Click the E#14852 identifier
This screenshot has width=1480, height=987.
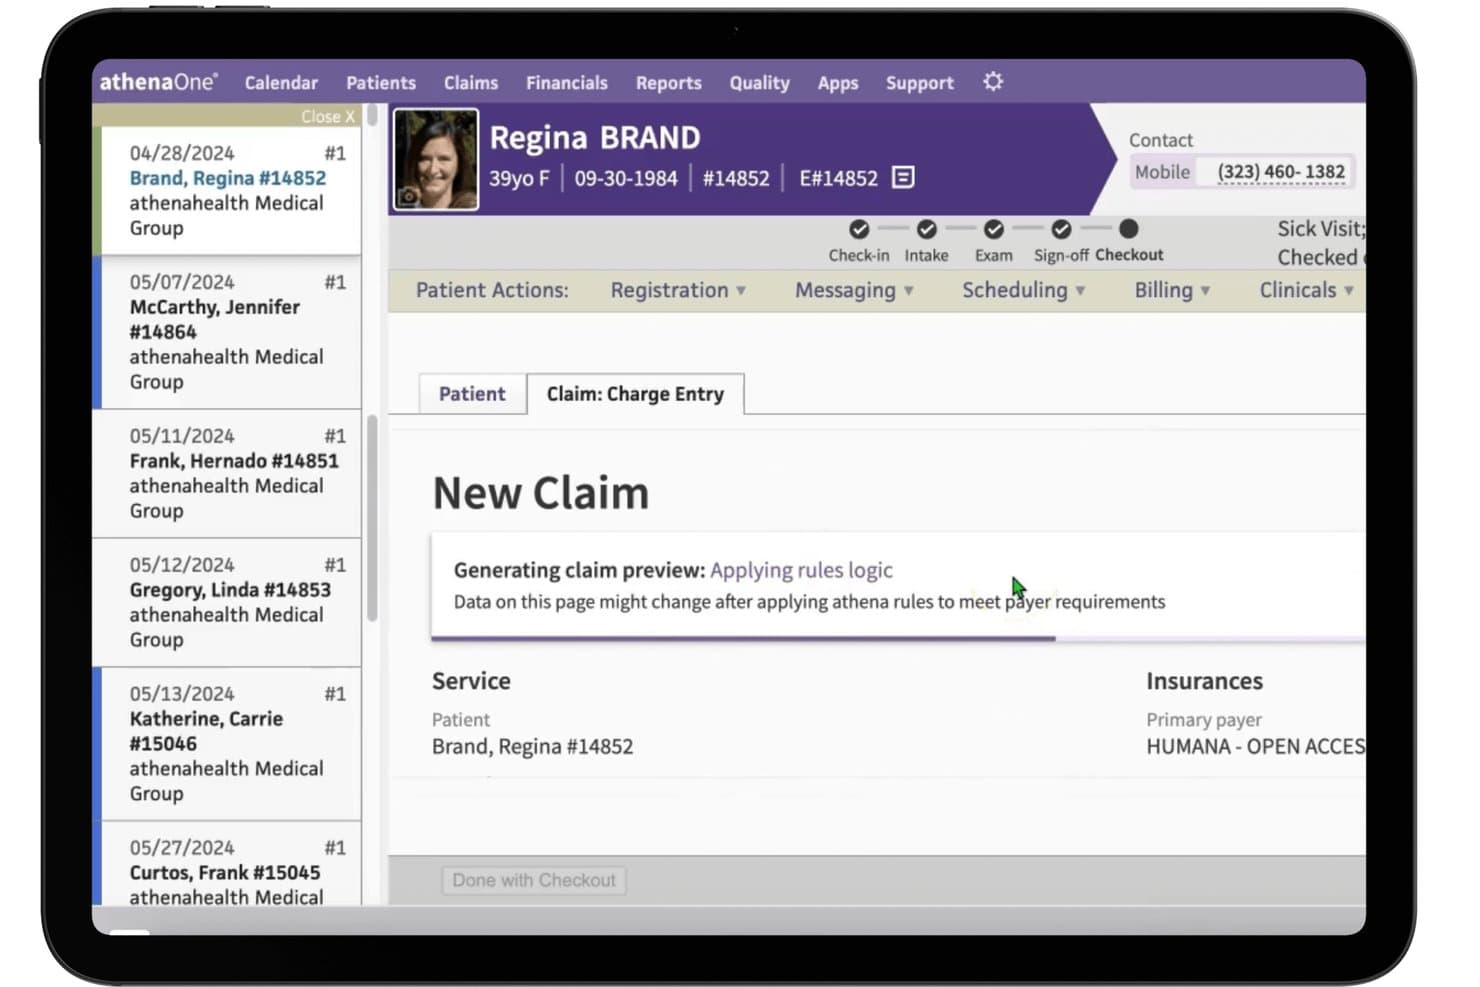pos(838,178)
